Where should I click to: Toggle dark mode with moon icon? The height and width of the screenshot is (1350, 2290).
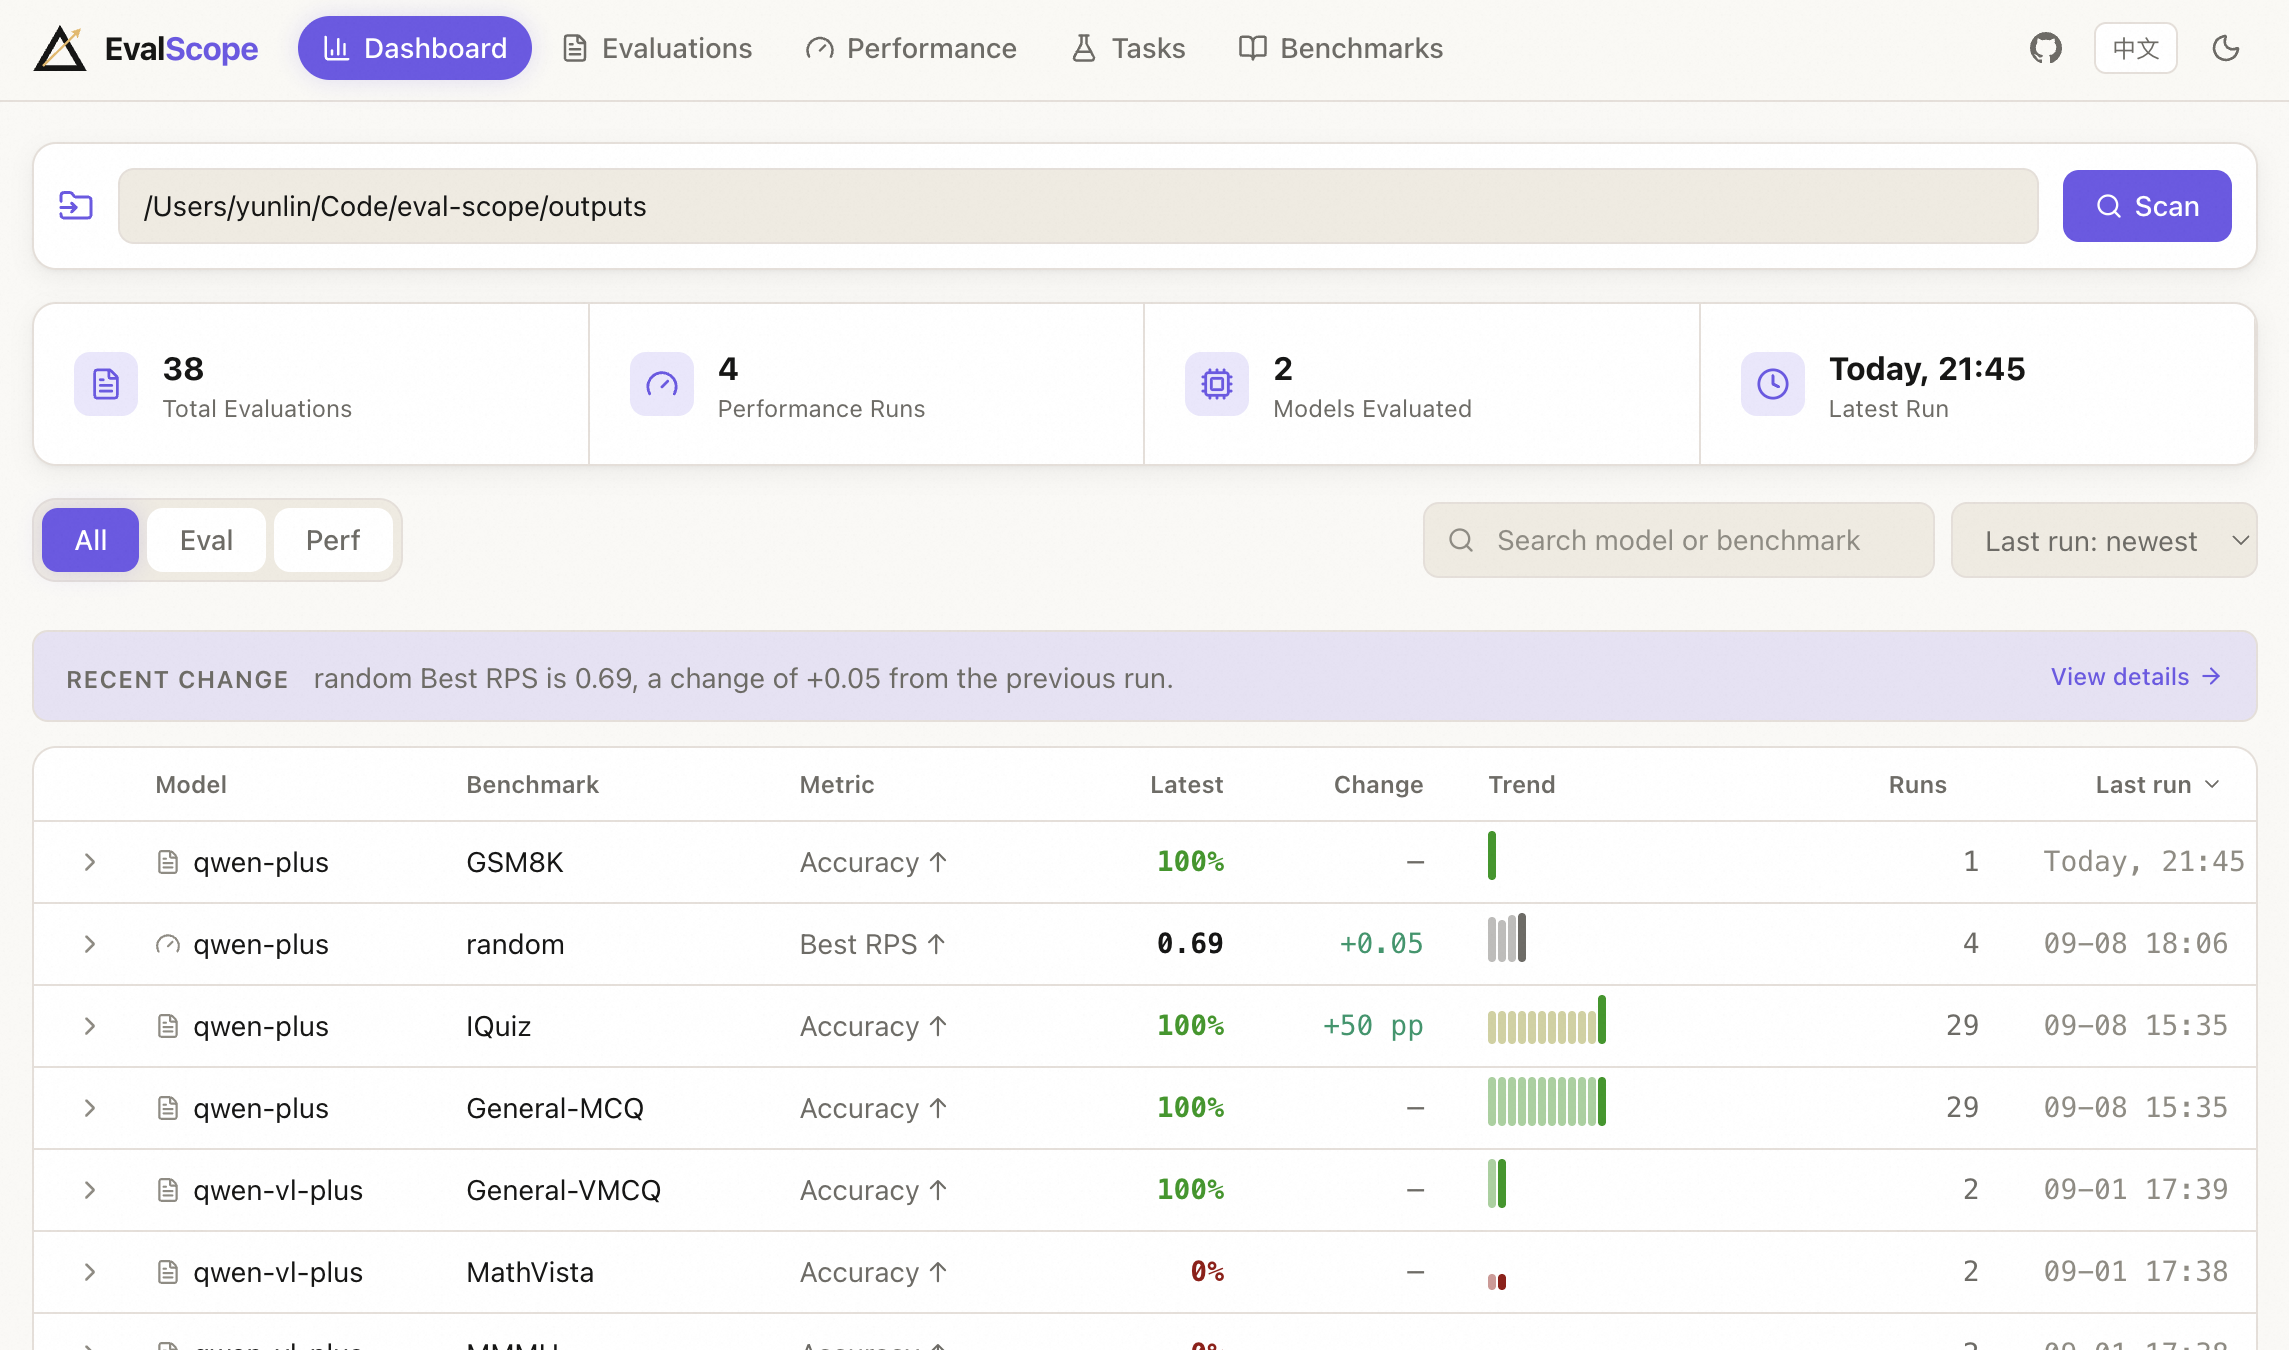click(x=2226, y=48)
